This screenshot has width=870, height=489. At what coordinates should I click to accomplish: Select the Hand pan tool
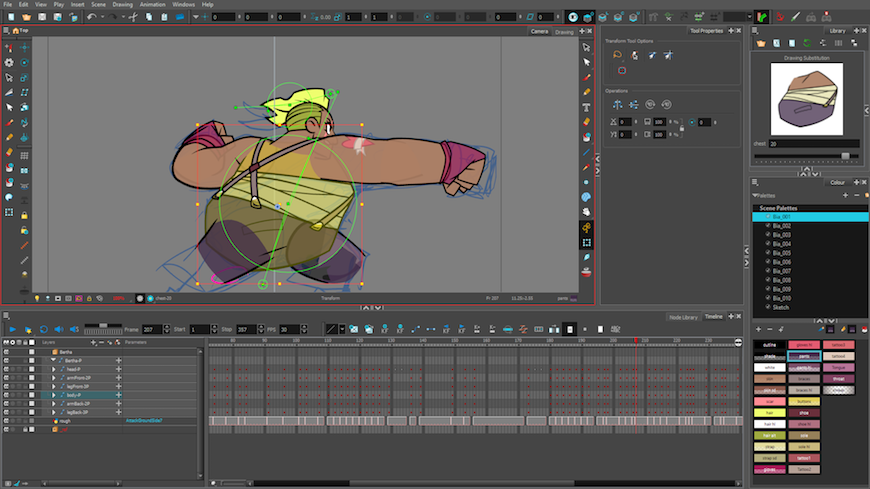(x=586, y=212)
